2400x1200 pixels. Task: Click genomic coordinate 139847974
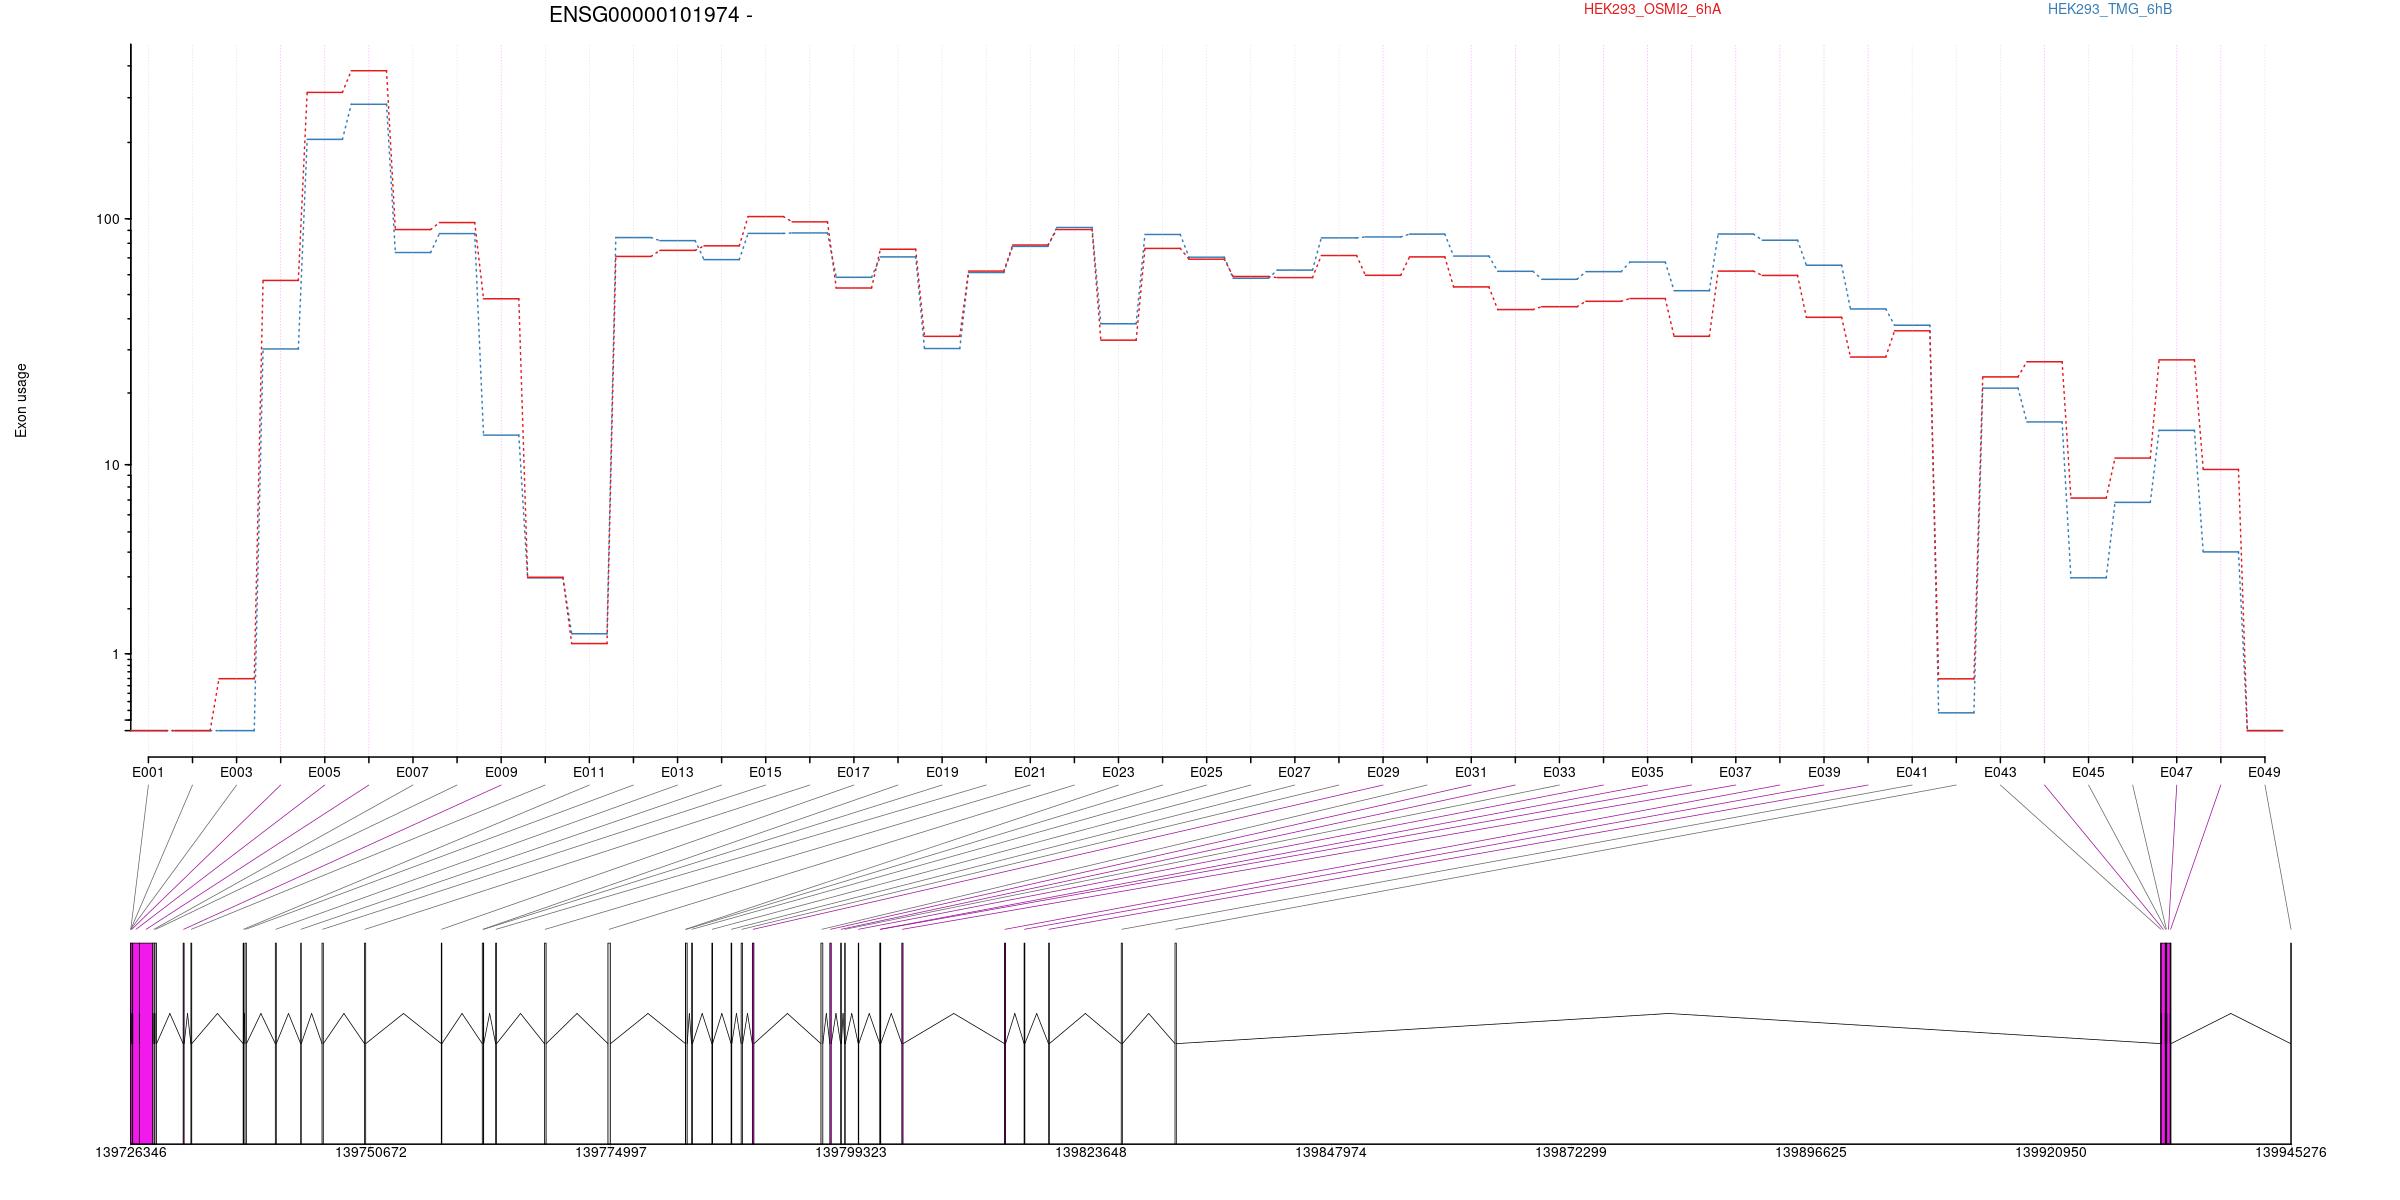(1331, 1153)
